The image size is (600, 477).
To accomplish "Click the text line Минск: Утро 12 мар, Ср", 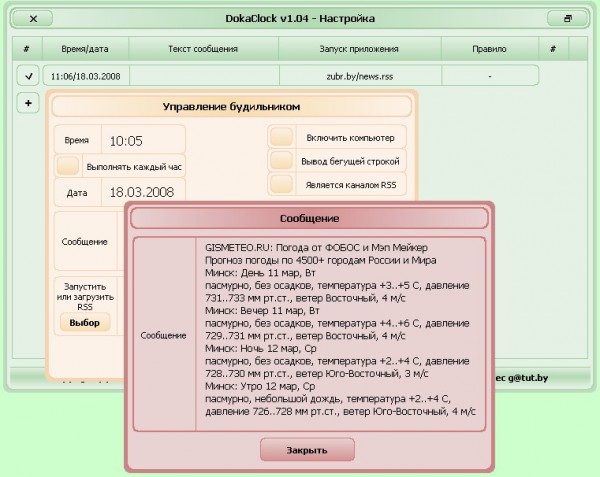I will pyautogui.click(x=260, y=386).
